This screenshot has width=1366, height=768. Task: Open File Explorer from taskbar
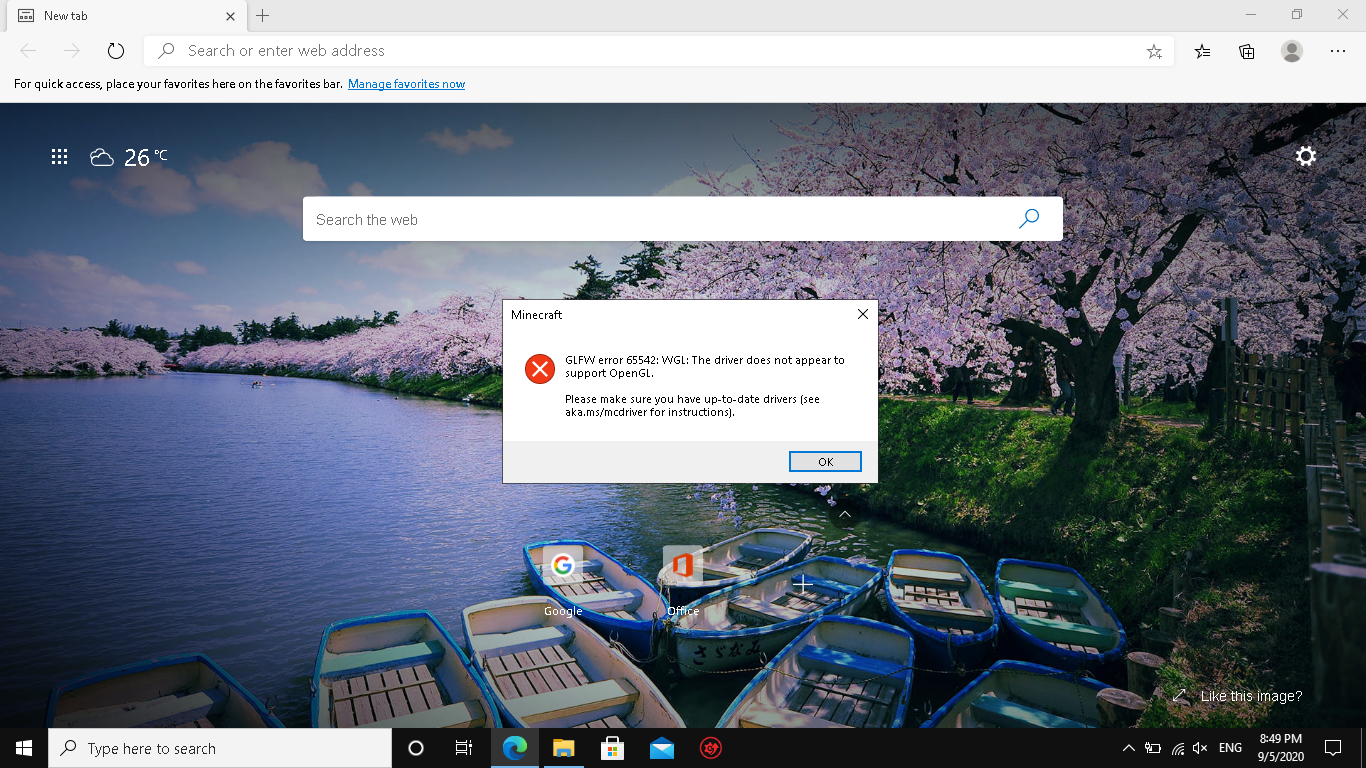pos(563,748)
